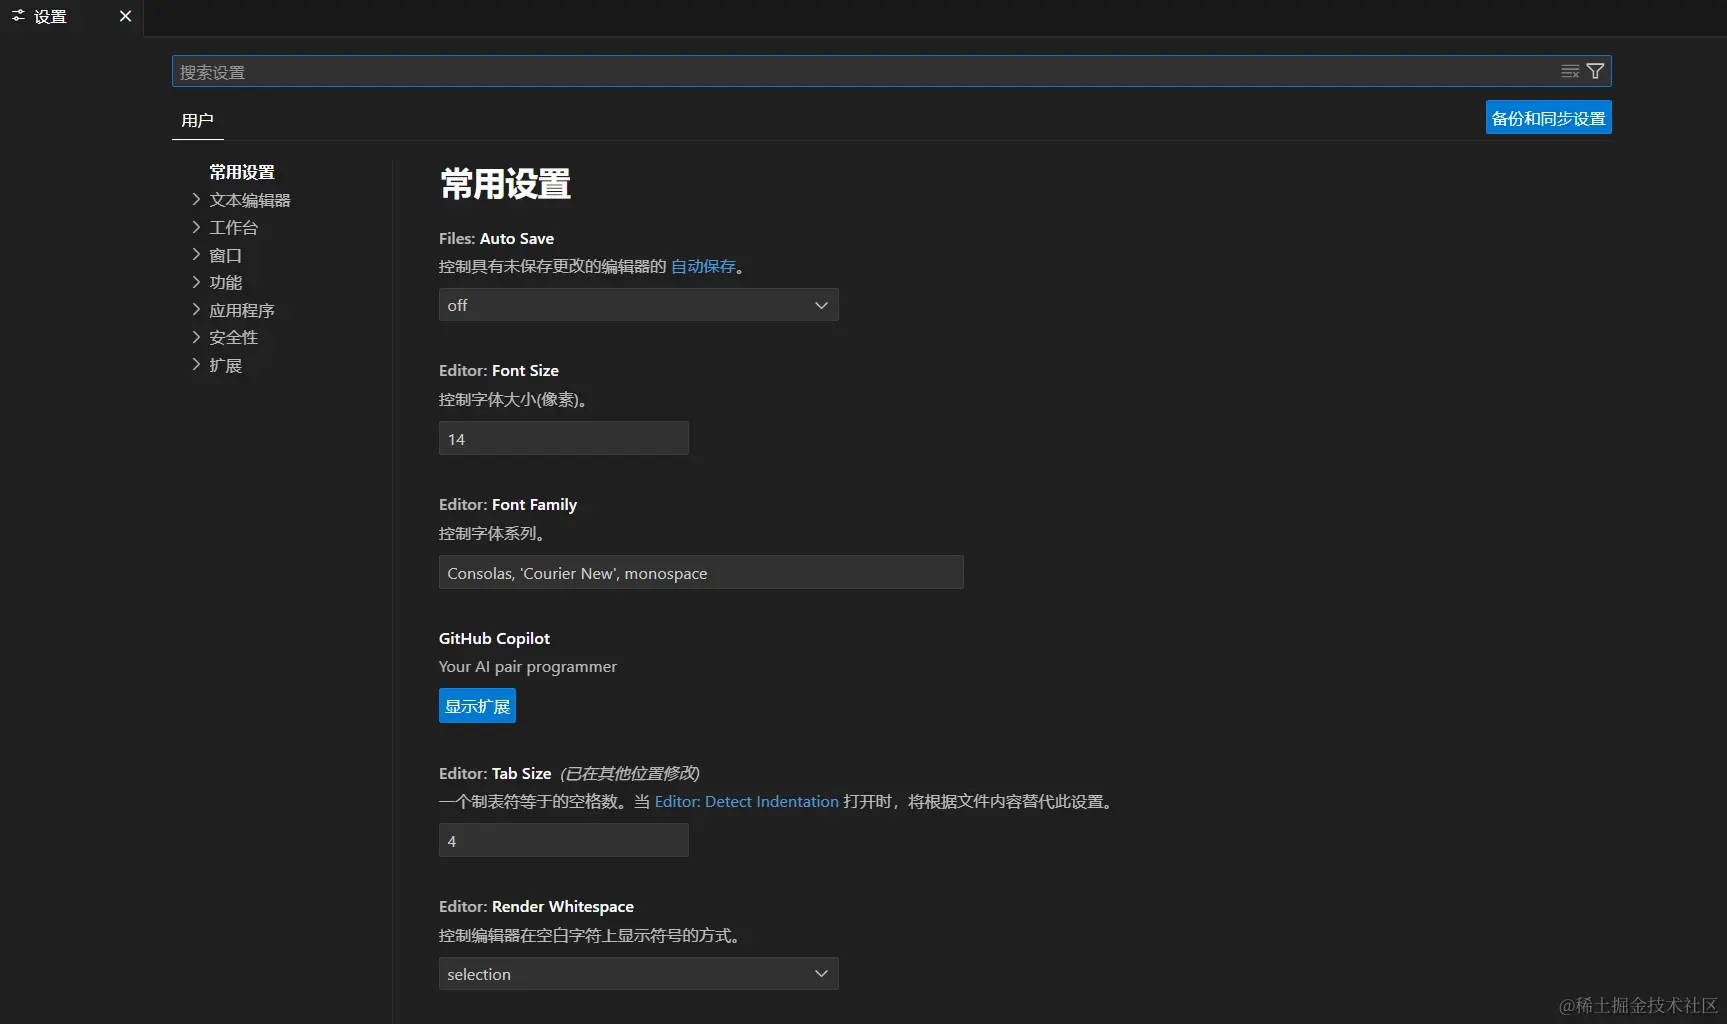Select the 设置 editor tab
The image size is (1727, 1024).
(x=71, y=17)
